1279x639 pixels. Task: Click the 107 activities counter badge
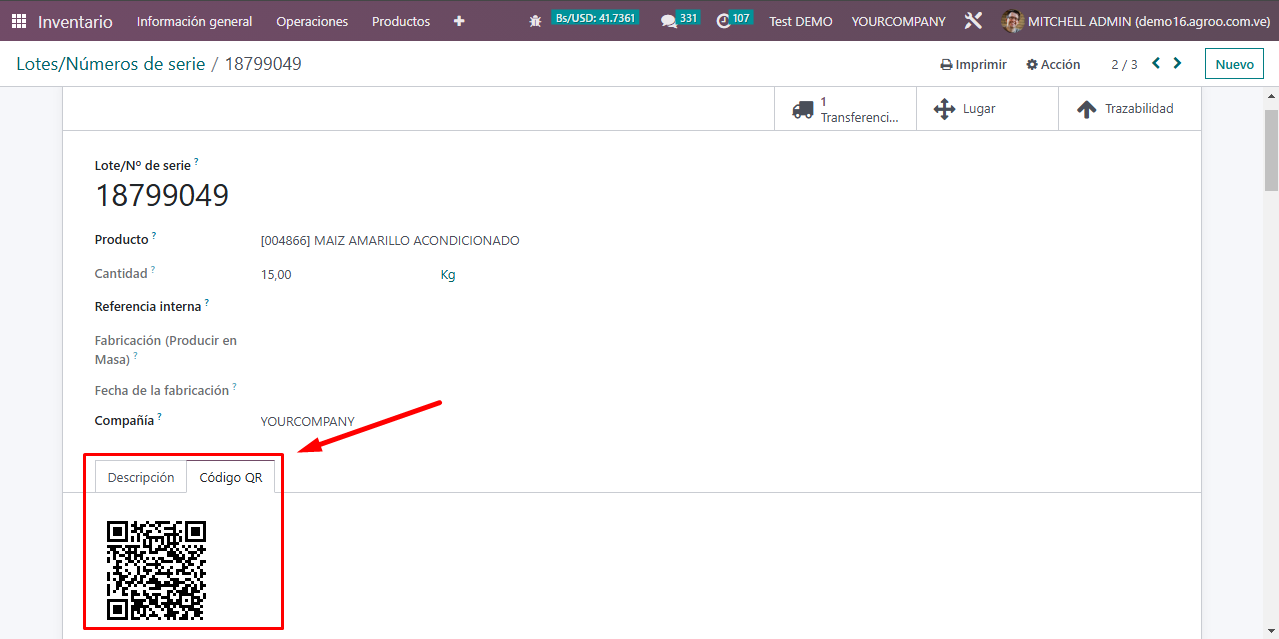[x=741, y=18]
